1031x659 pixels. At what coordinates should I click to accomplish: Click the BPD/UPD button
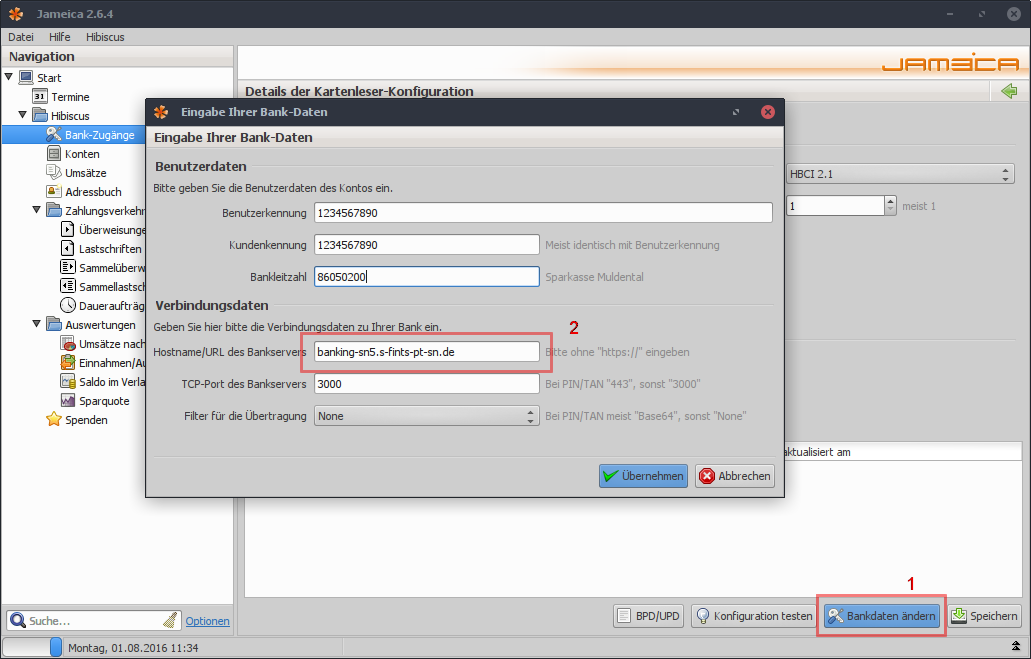pyautogui.click(x=648, y=616)
